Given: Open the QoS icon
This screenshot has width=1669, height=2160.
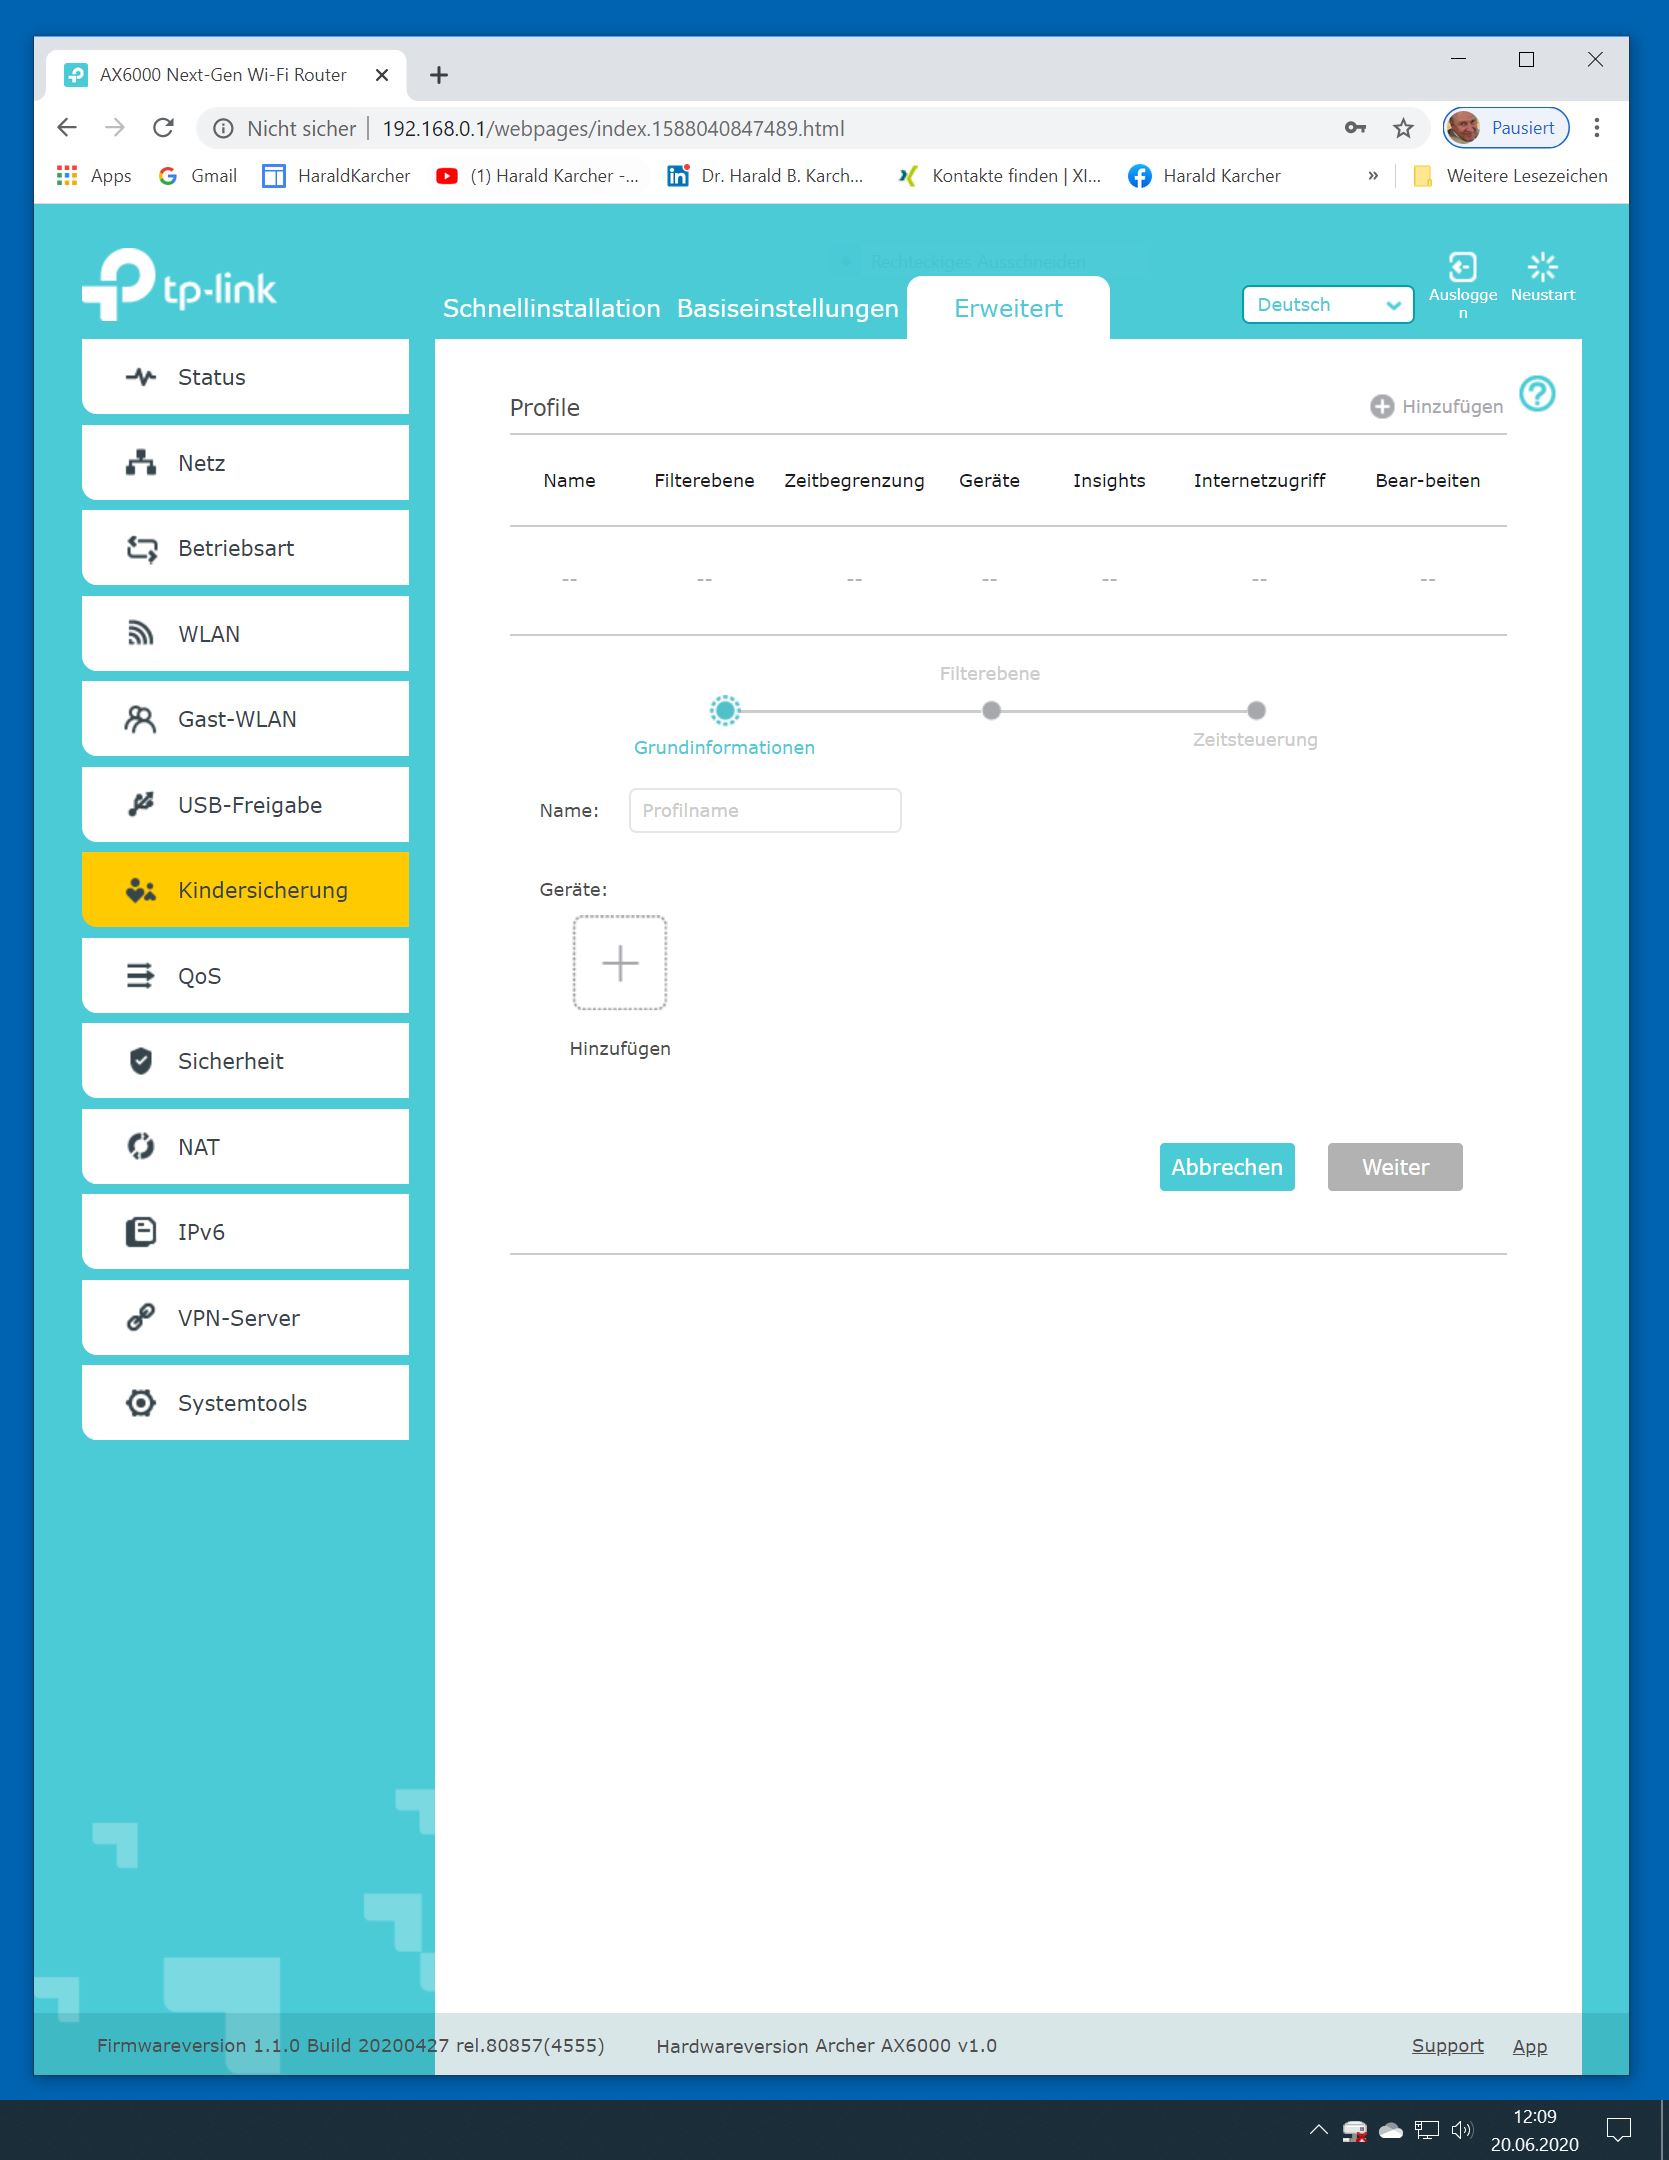Looking at the screenshot, I should tap(141, 976).
